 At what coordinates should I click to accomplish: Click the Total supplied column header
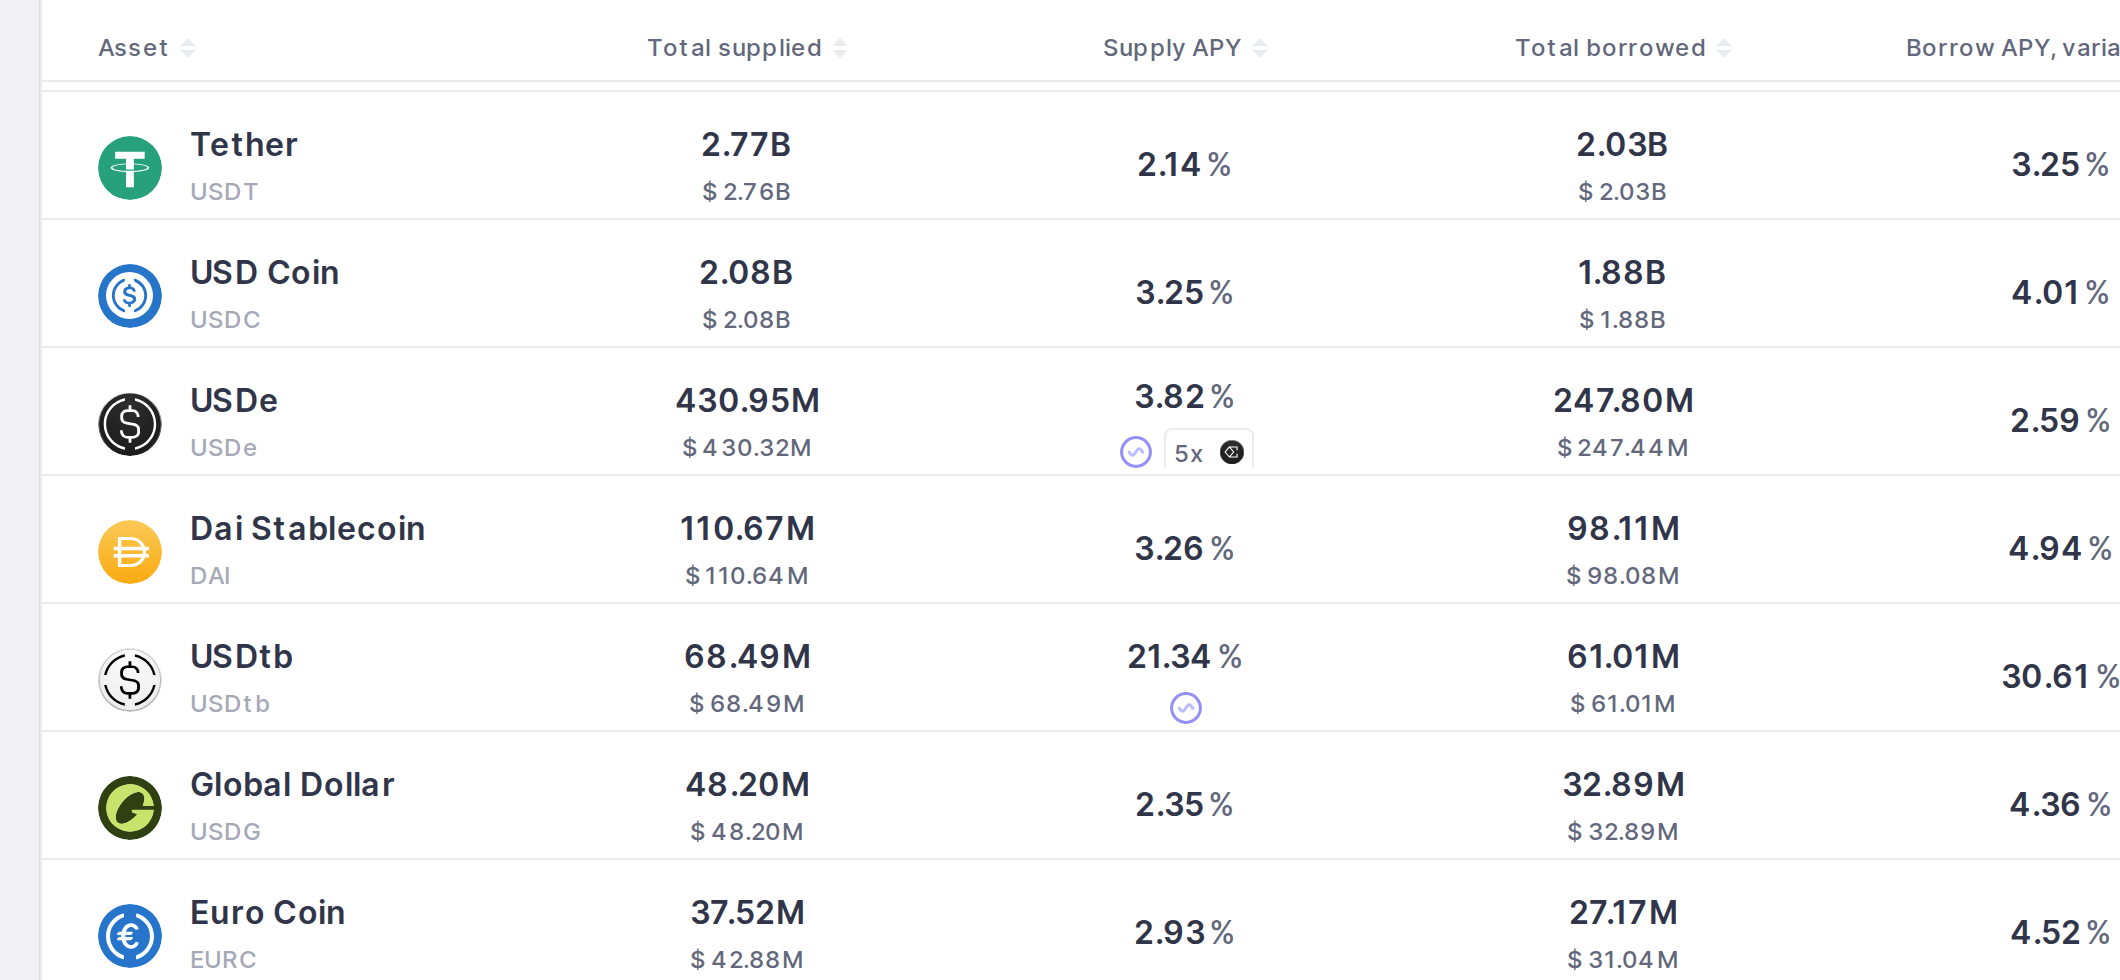(x=735, y=48)
